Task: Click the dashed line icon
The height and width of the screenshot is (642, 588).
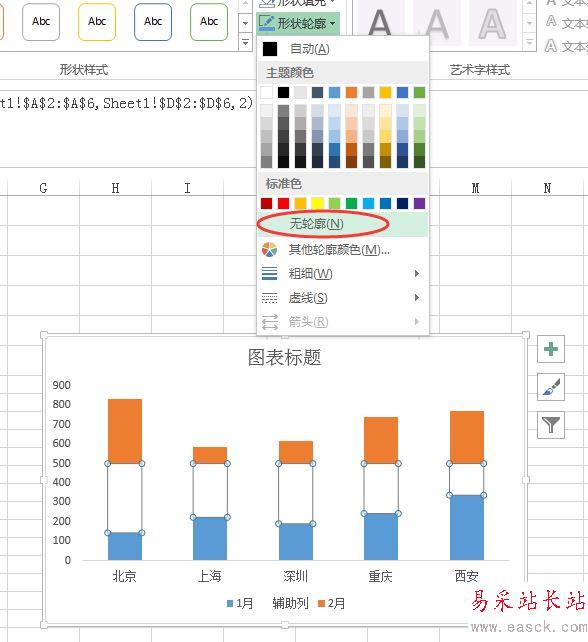Action: [x=269, y=298]
